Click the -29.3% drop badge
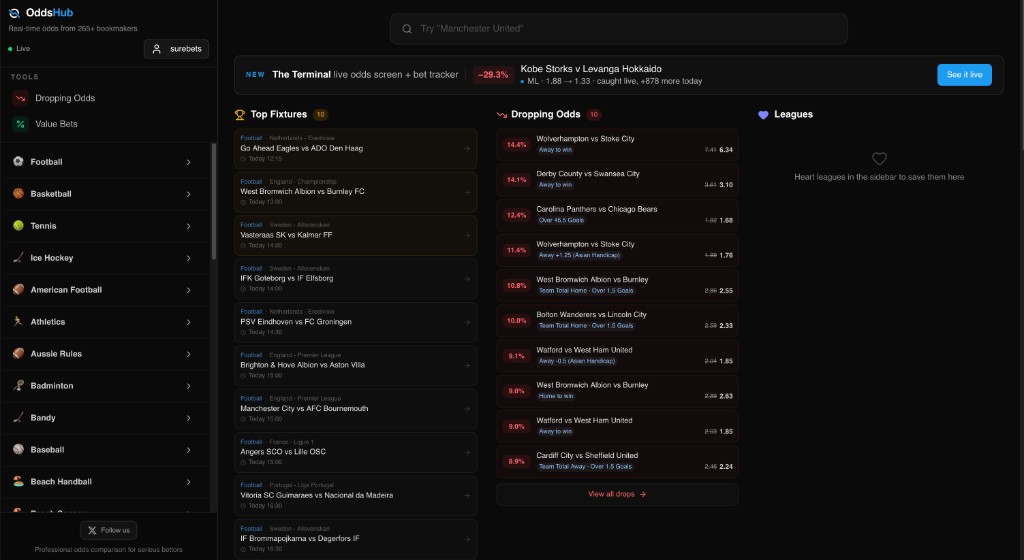Screen dimensions: 1024x560 492,74
